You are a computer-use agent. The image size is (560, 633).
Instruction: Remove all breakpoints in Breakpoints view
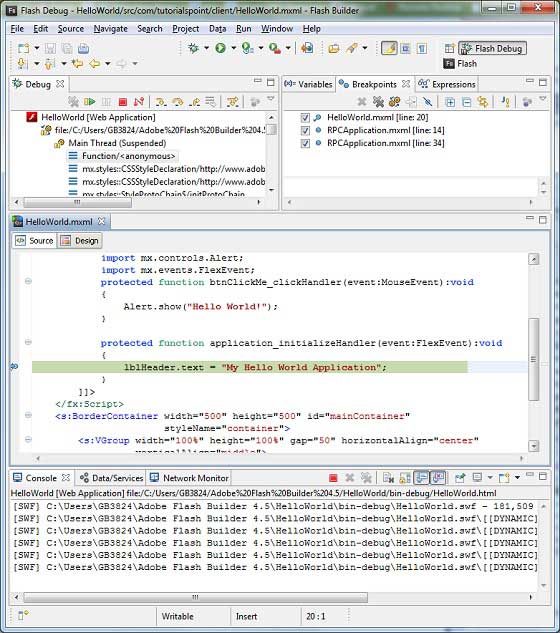click(378, 102)
